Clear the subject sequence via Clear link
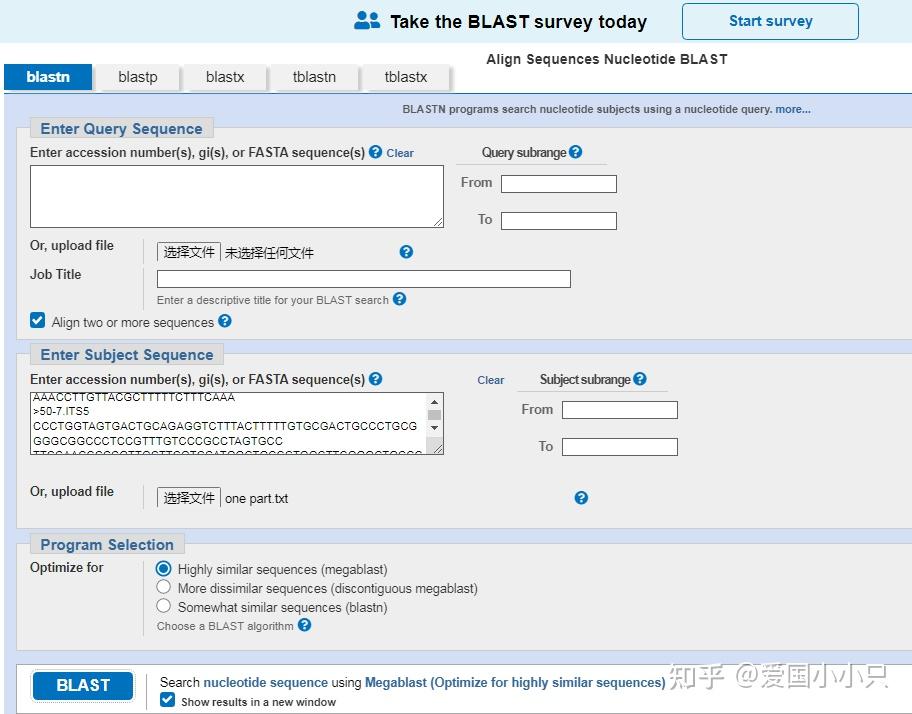The height and width of the screenshot is (714, 912). pos(490,380)
